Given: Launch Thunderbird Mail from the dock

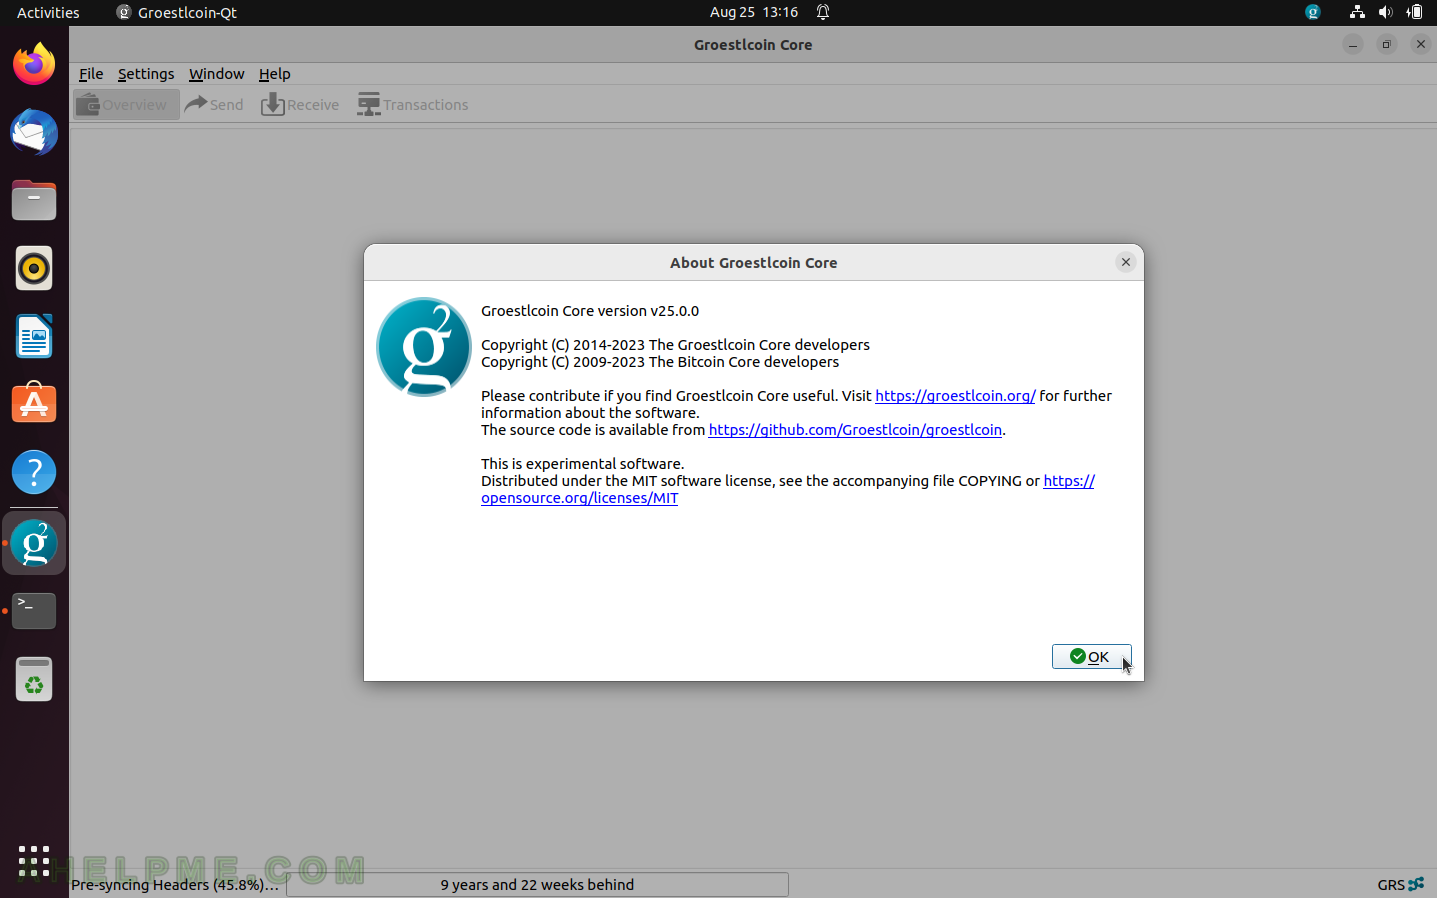Looking at the screenshot, I should 34,132.
